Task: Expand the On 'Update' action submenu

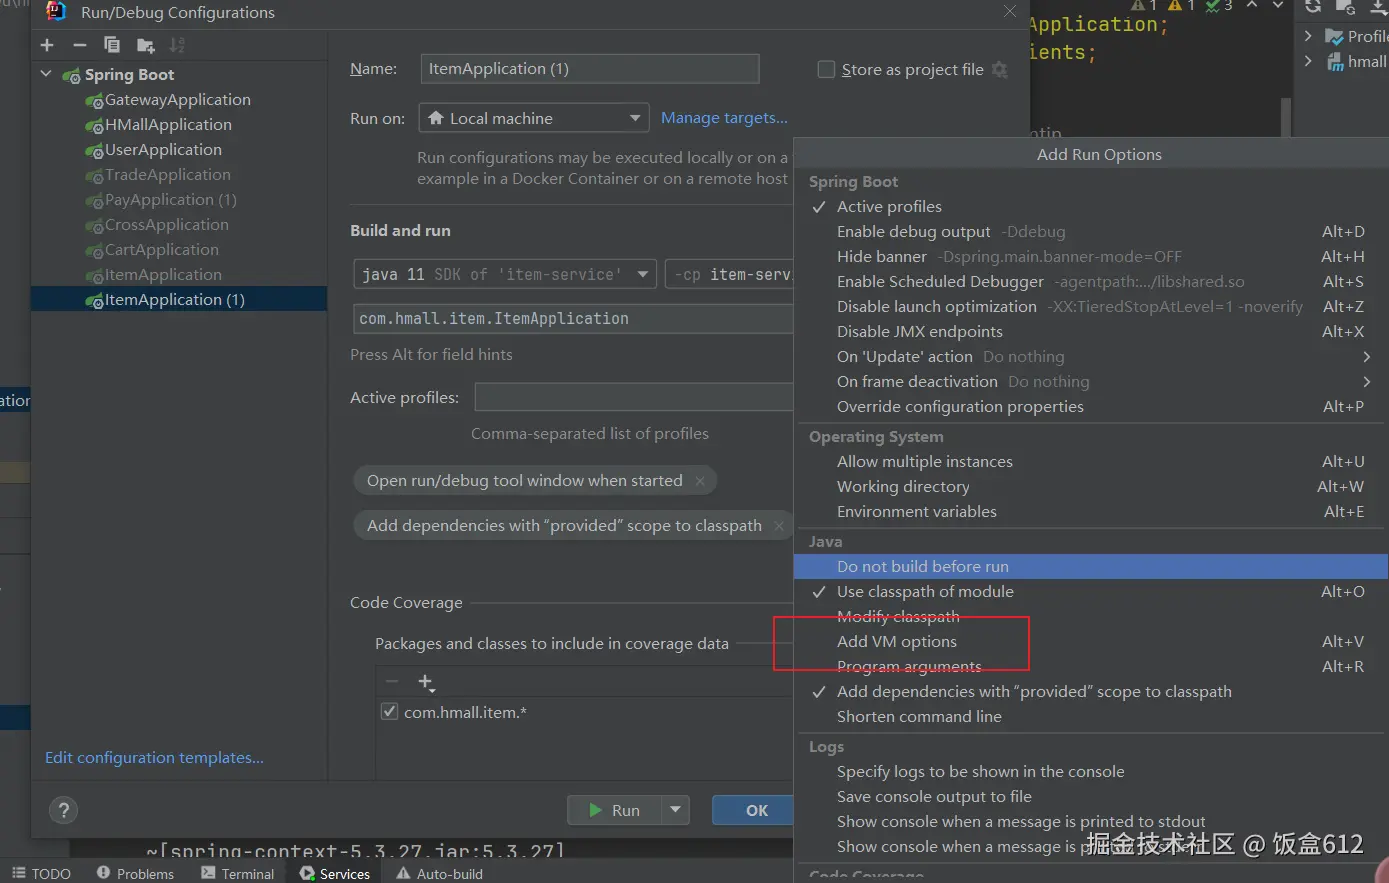Action: [1366, 356]
